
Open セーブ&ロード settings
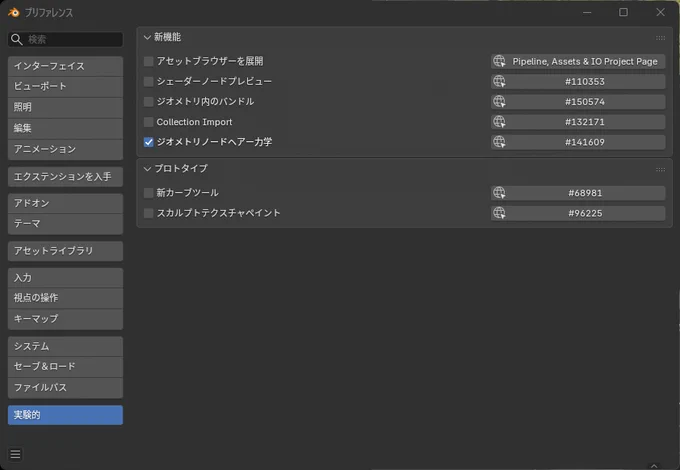click(65, 366)
